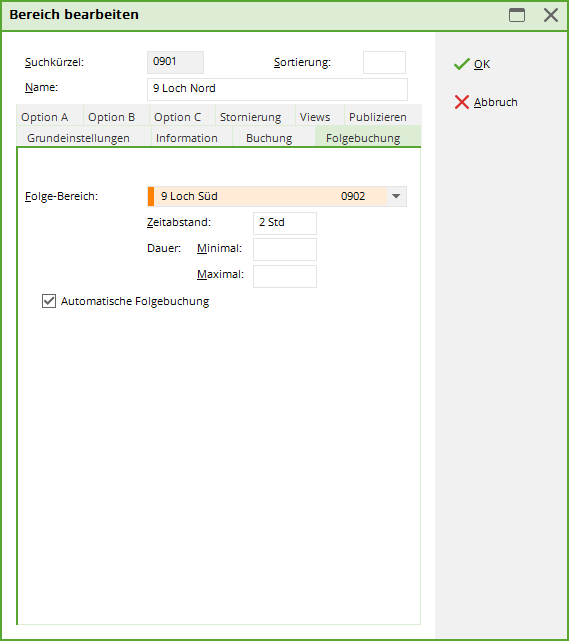The image size is (569, 641).
Task: Select the 9 Loch Süd combo box
Action: tap(277, 196)
